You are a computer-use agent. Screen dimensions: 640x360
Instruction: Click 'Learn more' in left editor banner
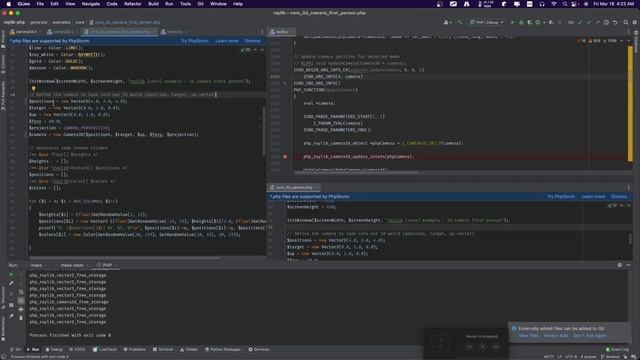(227, 41)
